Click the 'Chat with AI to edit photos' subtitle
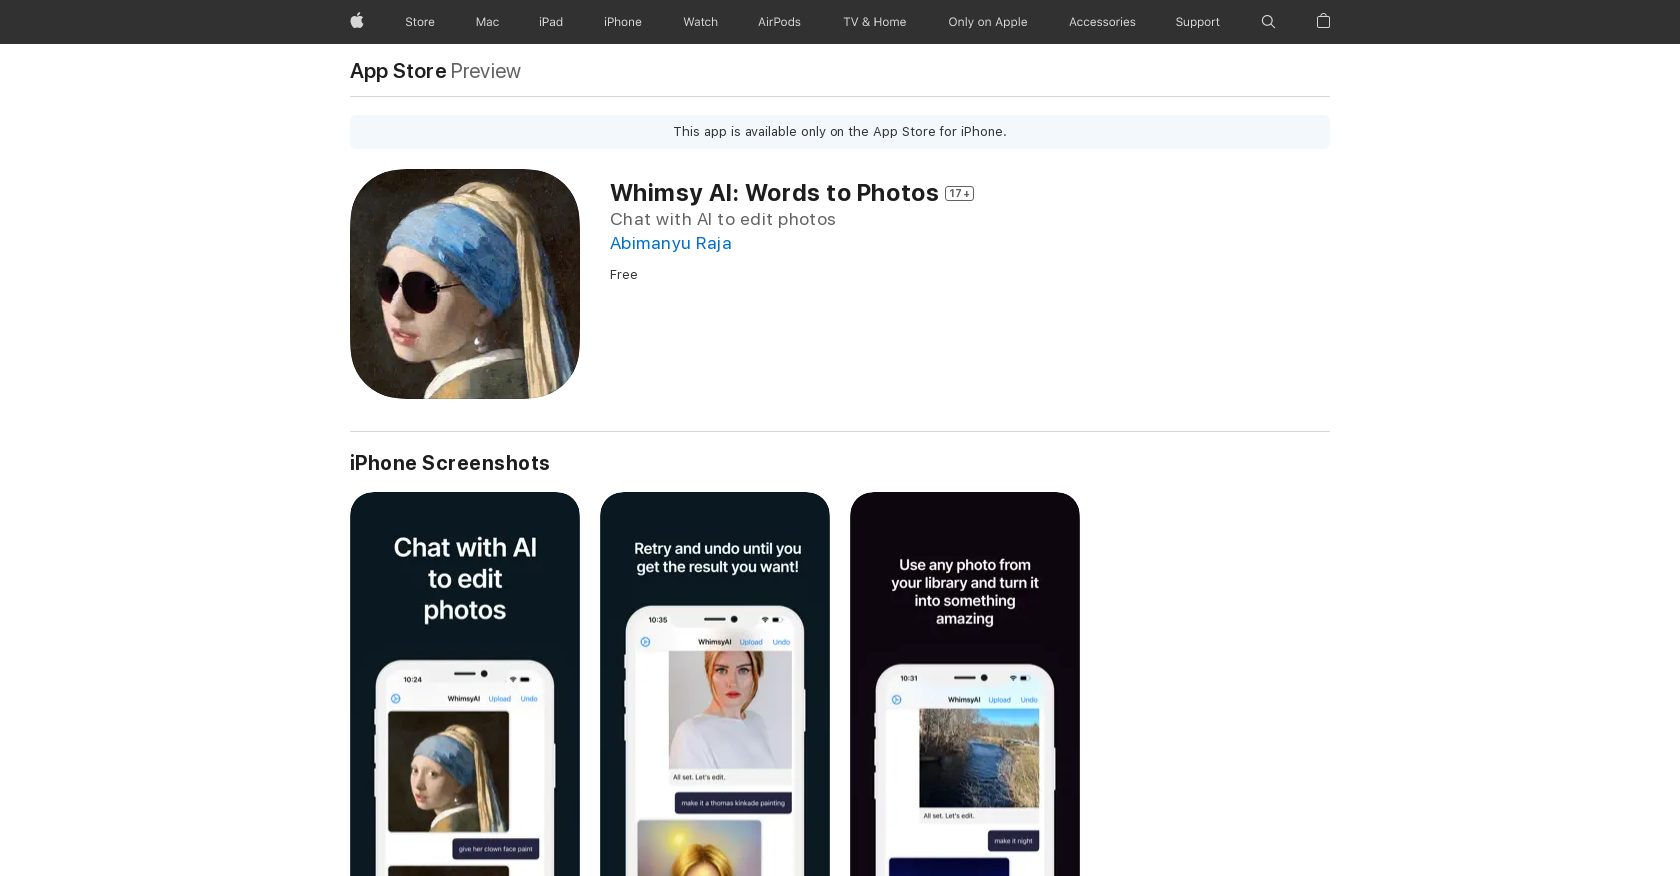1680x876 pixels. (x=723, y=219)
